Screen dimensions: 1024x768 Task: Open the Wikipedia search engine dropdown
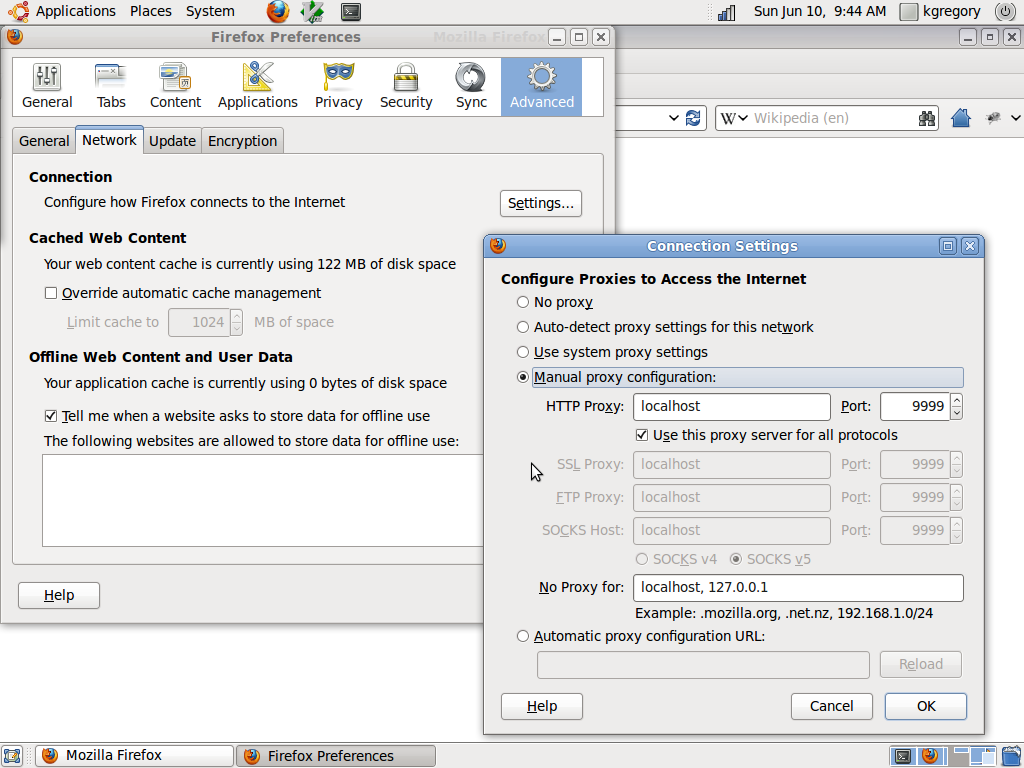741,118
